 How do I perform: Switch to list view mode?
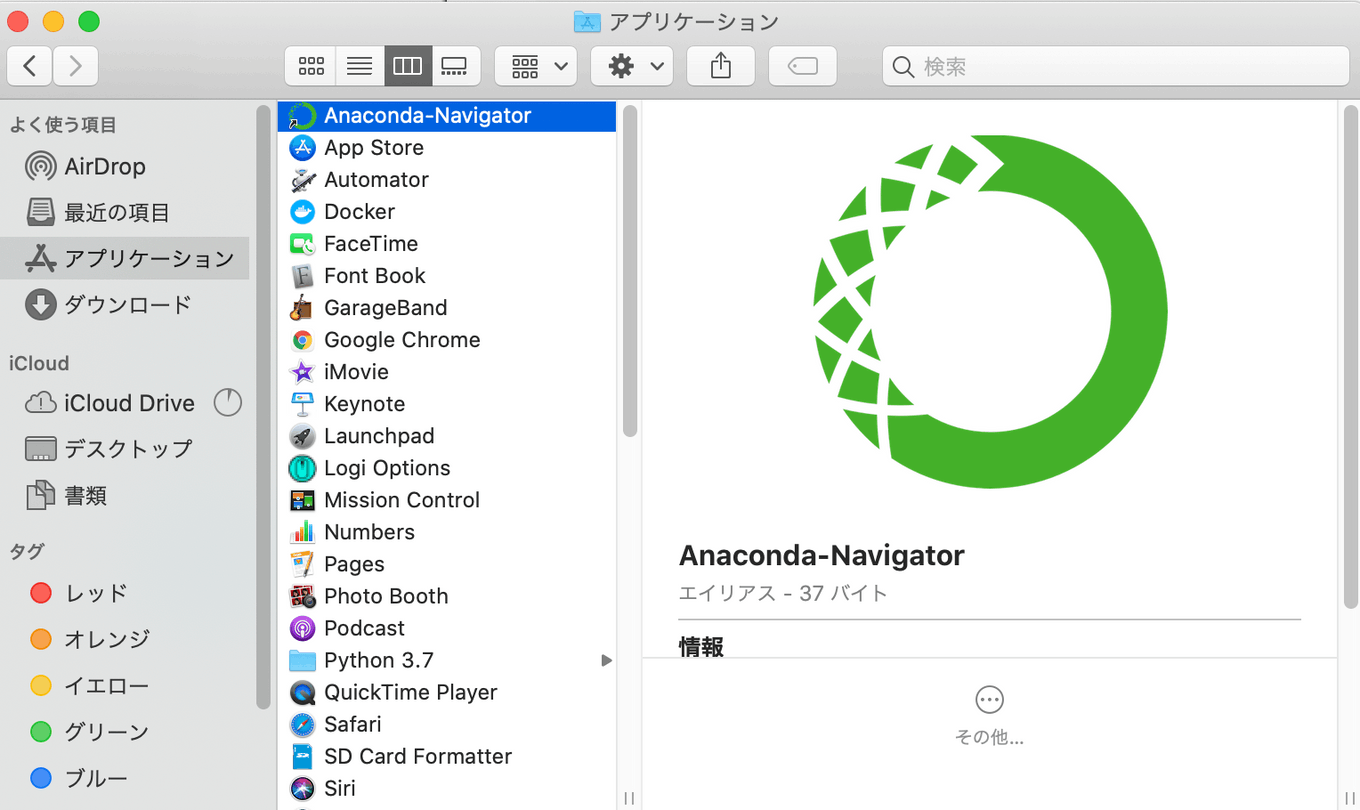pos(359,65)
